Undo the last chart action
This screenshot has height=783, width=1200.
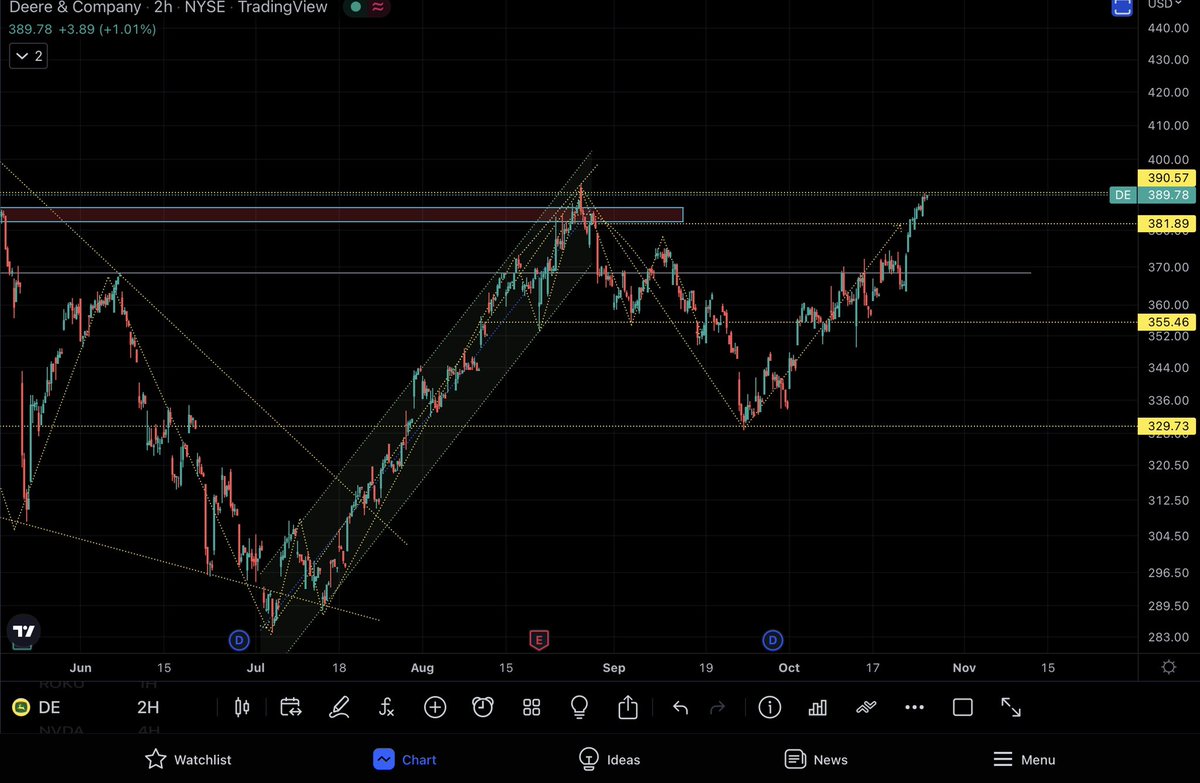pos(680,708)
